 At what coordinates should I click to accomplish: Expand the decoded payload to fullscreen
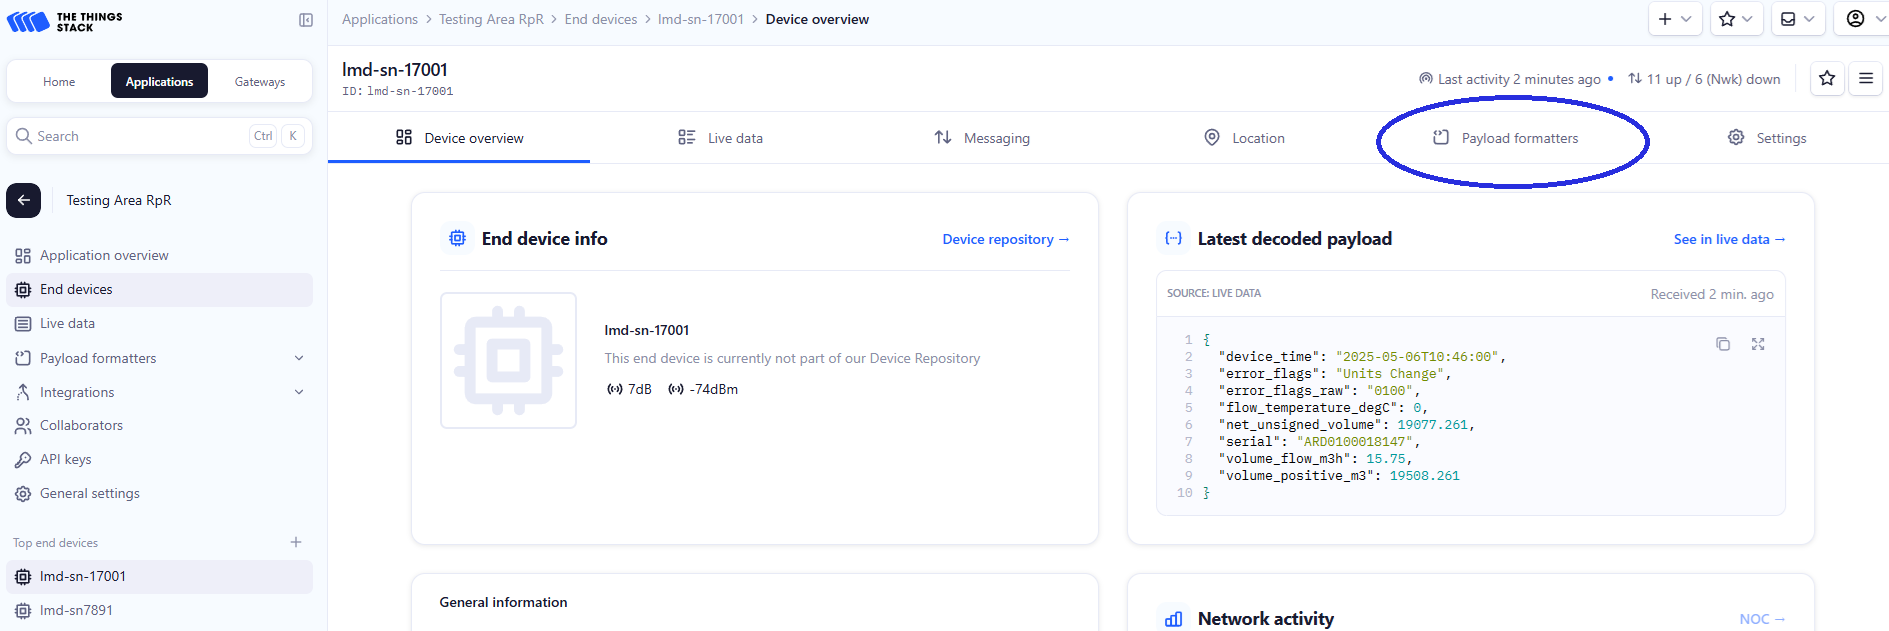[1758, 344]
